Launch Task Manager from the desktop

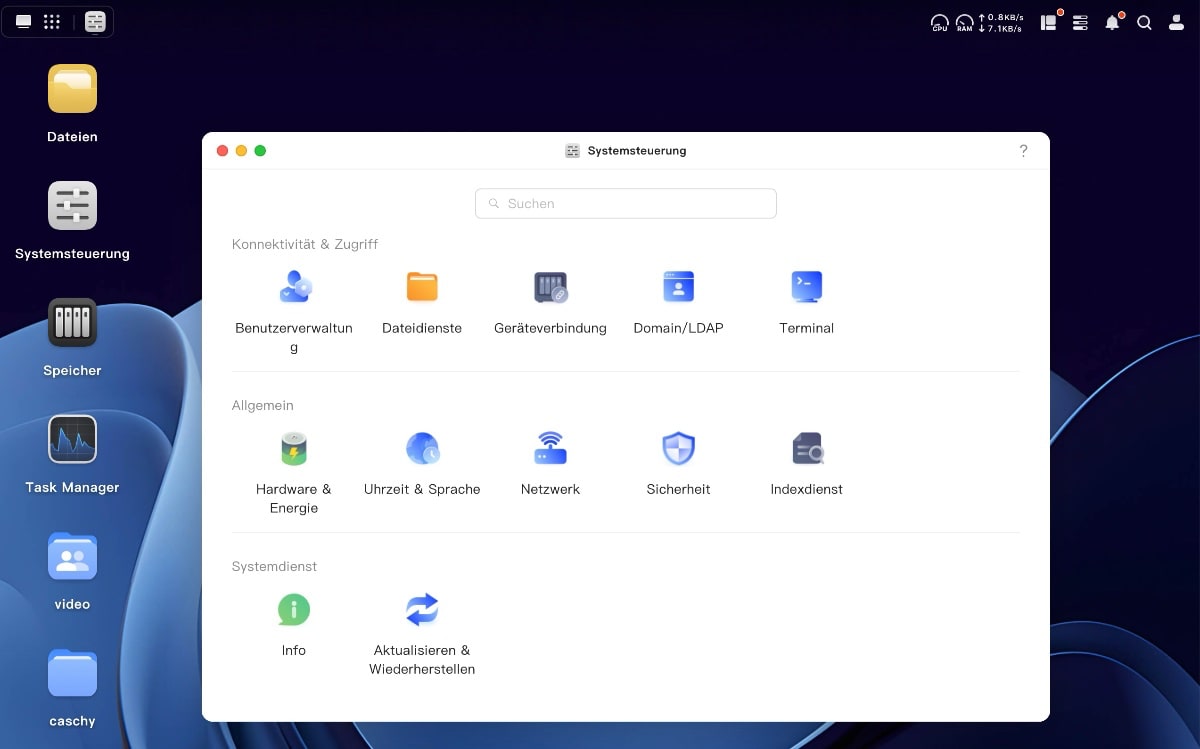pyautogui.click(x=71, y=439)
